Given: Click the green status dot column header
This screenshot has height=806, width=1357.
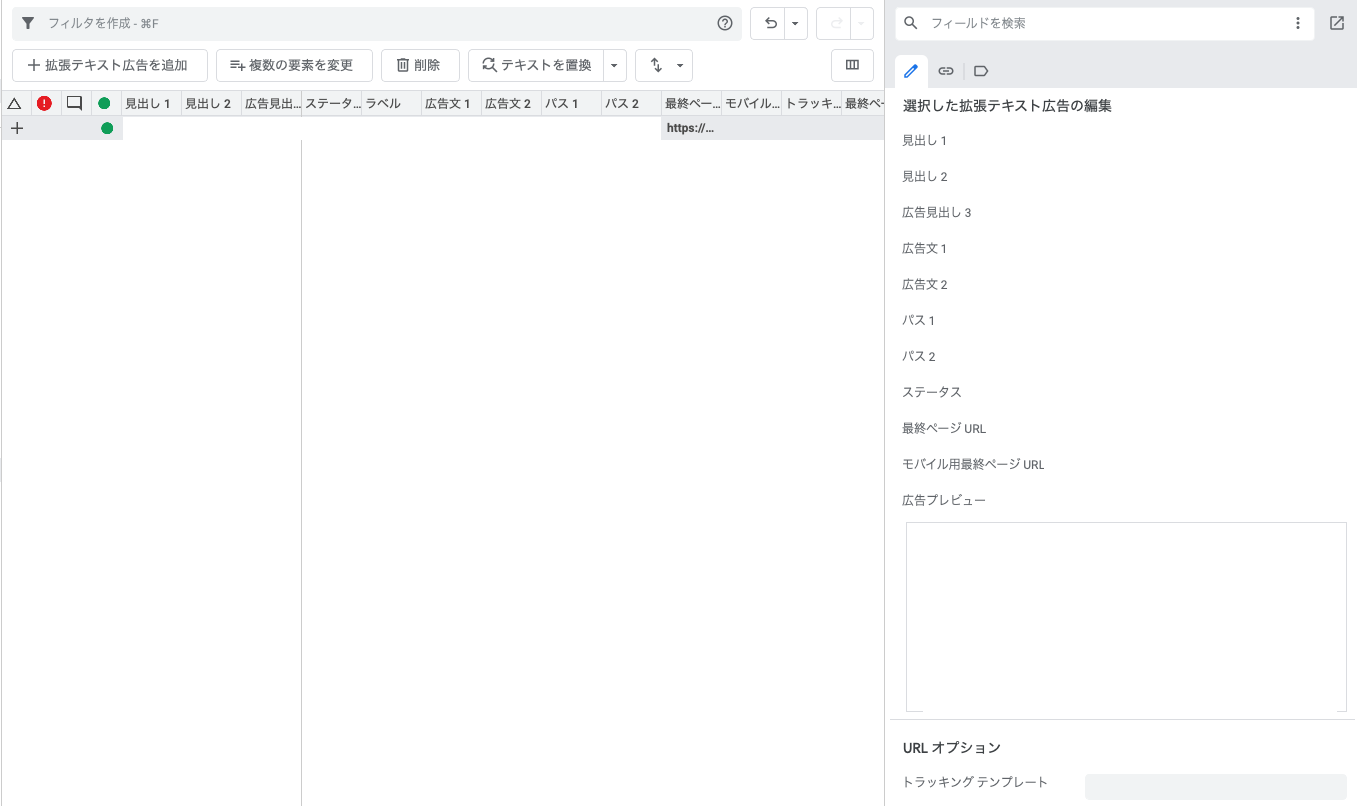Looking at the screenshot, I should [x=104, y=103].
